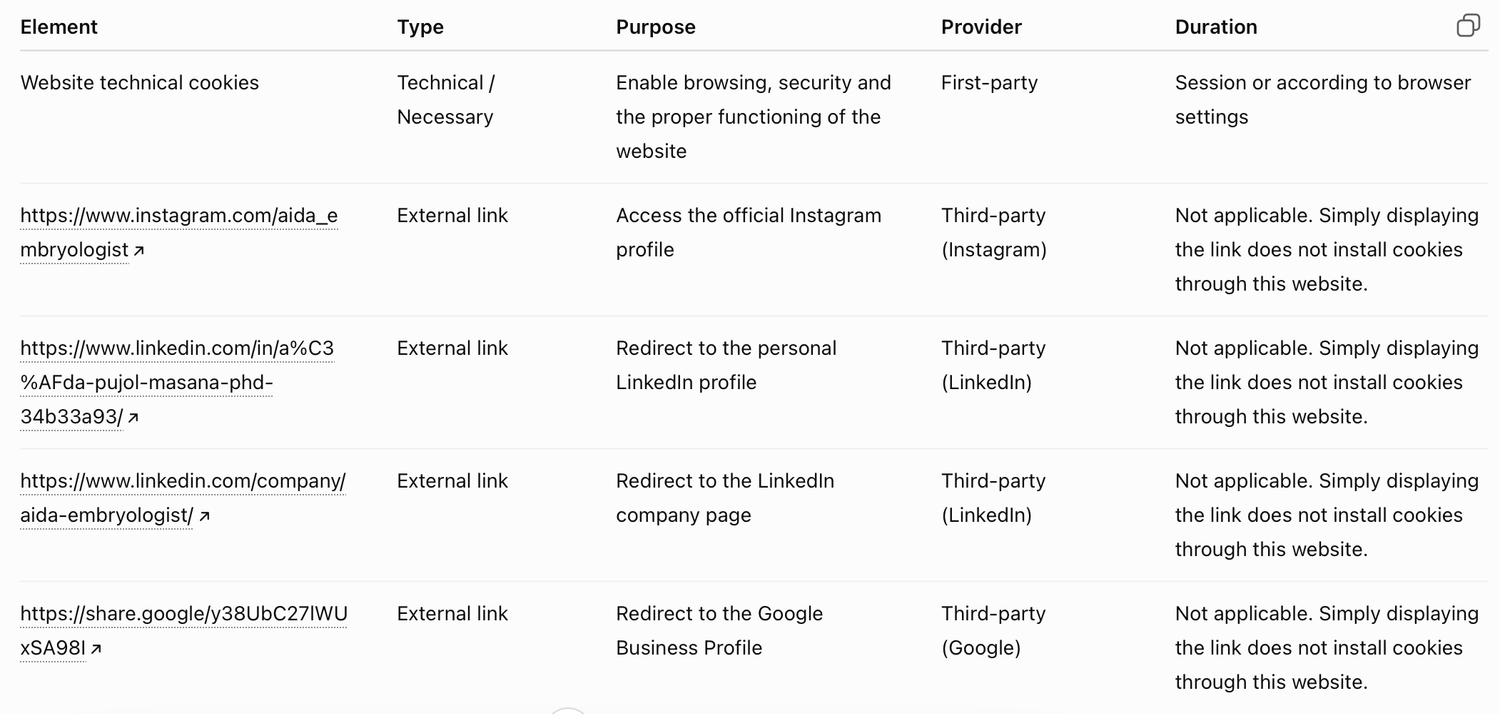Click the Website technical cookies cell
Screen dimensions: 1500x714
coord(140,83)
